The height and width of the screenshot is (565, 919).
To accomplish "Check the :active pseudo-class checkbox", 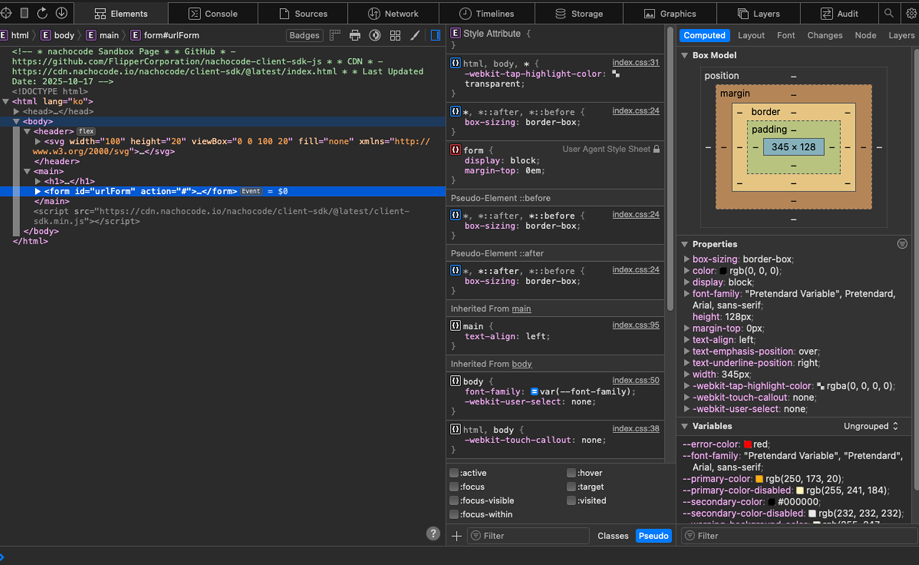I will 454,473.
